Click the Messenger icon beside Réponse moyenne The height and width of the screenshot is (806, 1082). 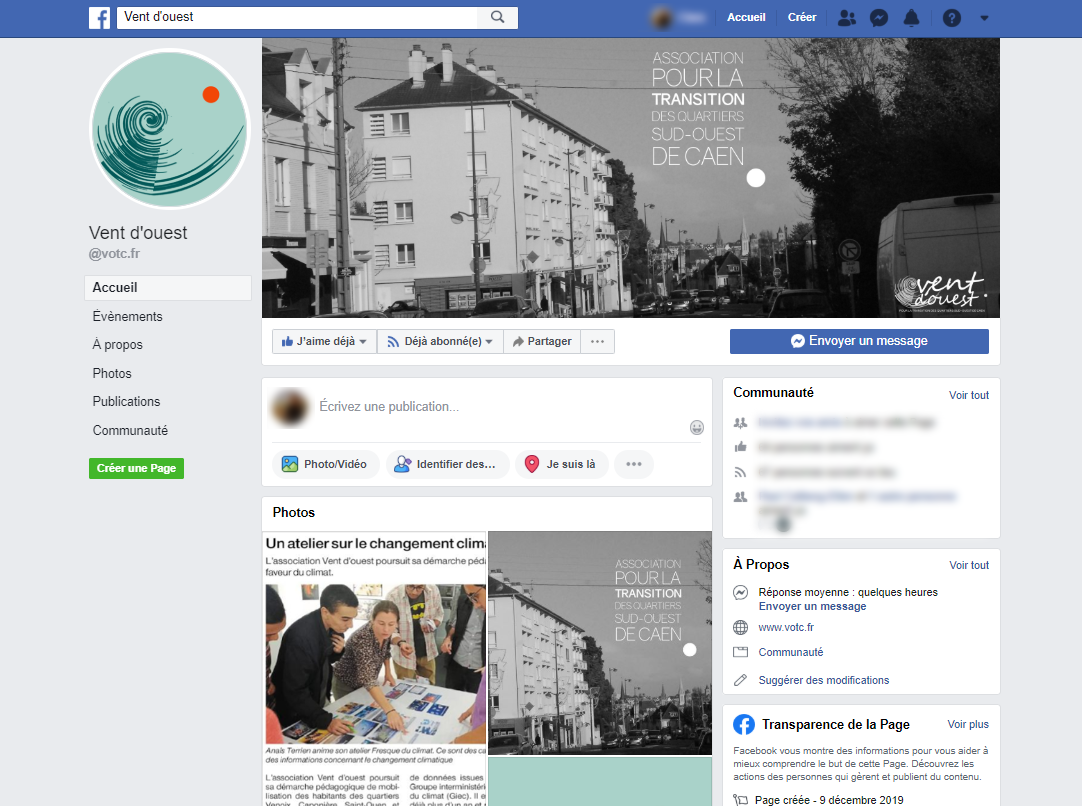(x=740, y=592)
